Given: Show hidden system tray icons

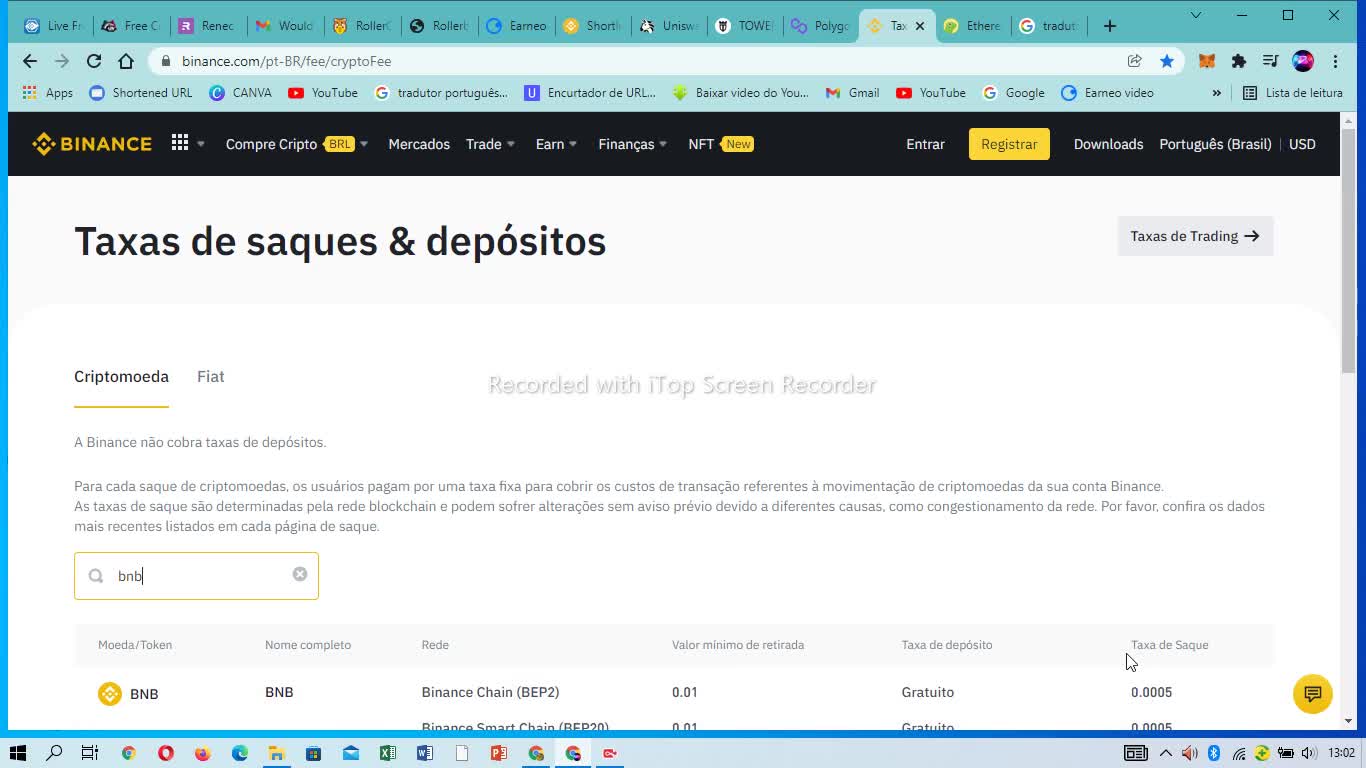Looking at the screenshot, I should pos(1165,753).
